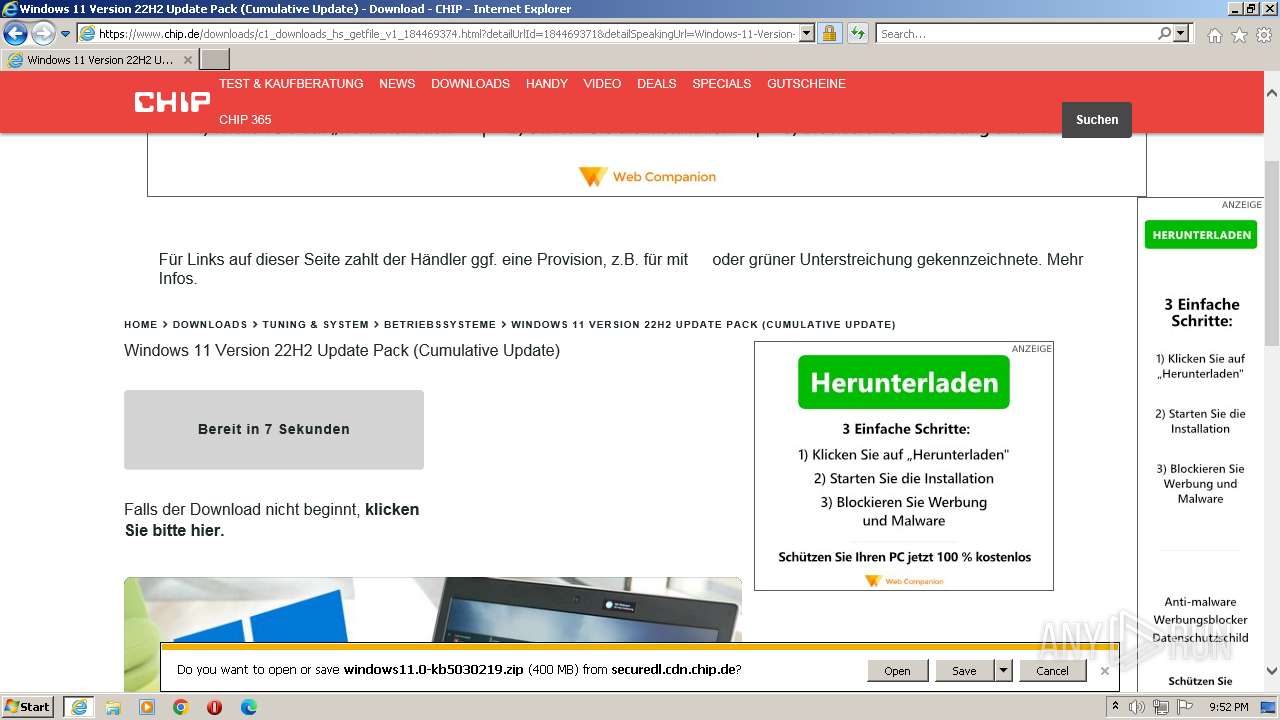Open SPECIALS menu item
Image resolution: width=1280 pixels, height=720 pixels.
click(x=721, y=84)
